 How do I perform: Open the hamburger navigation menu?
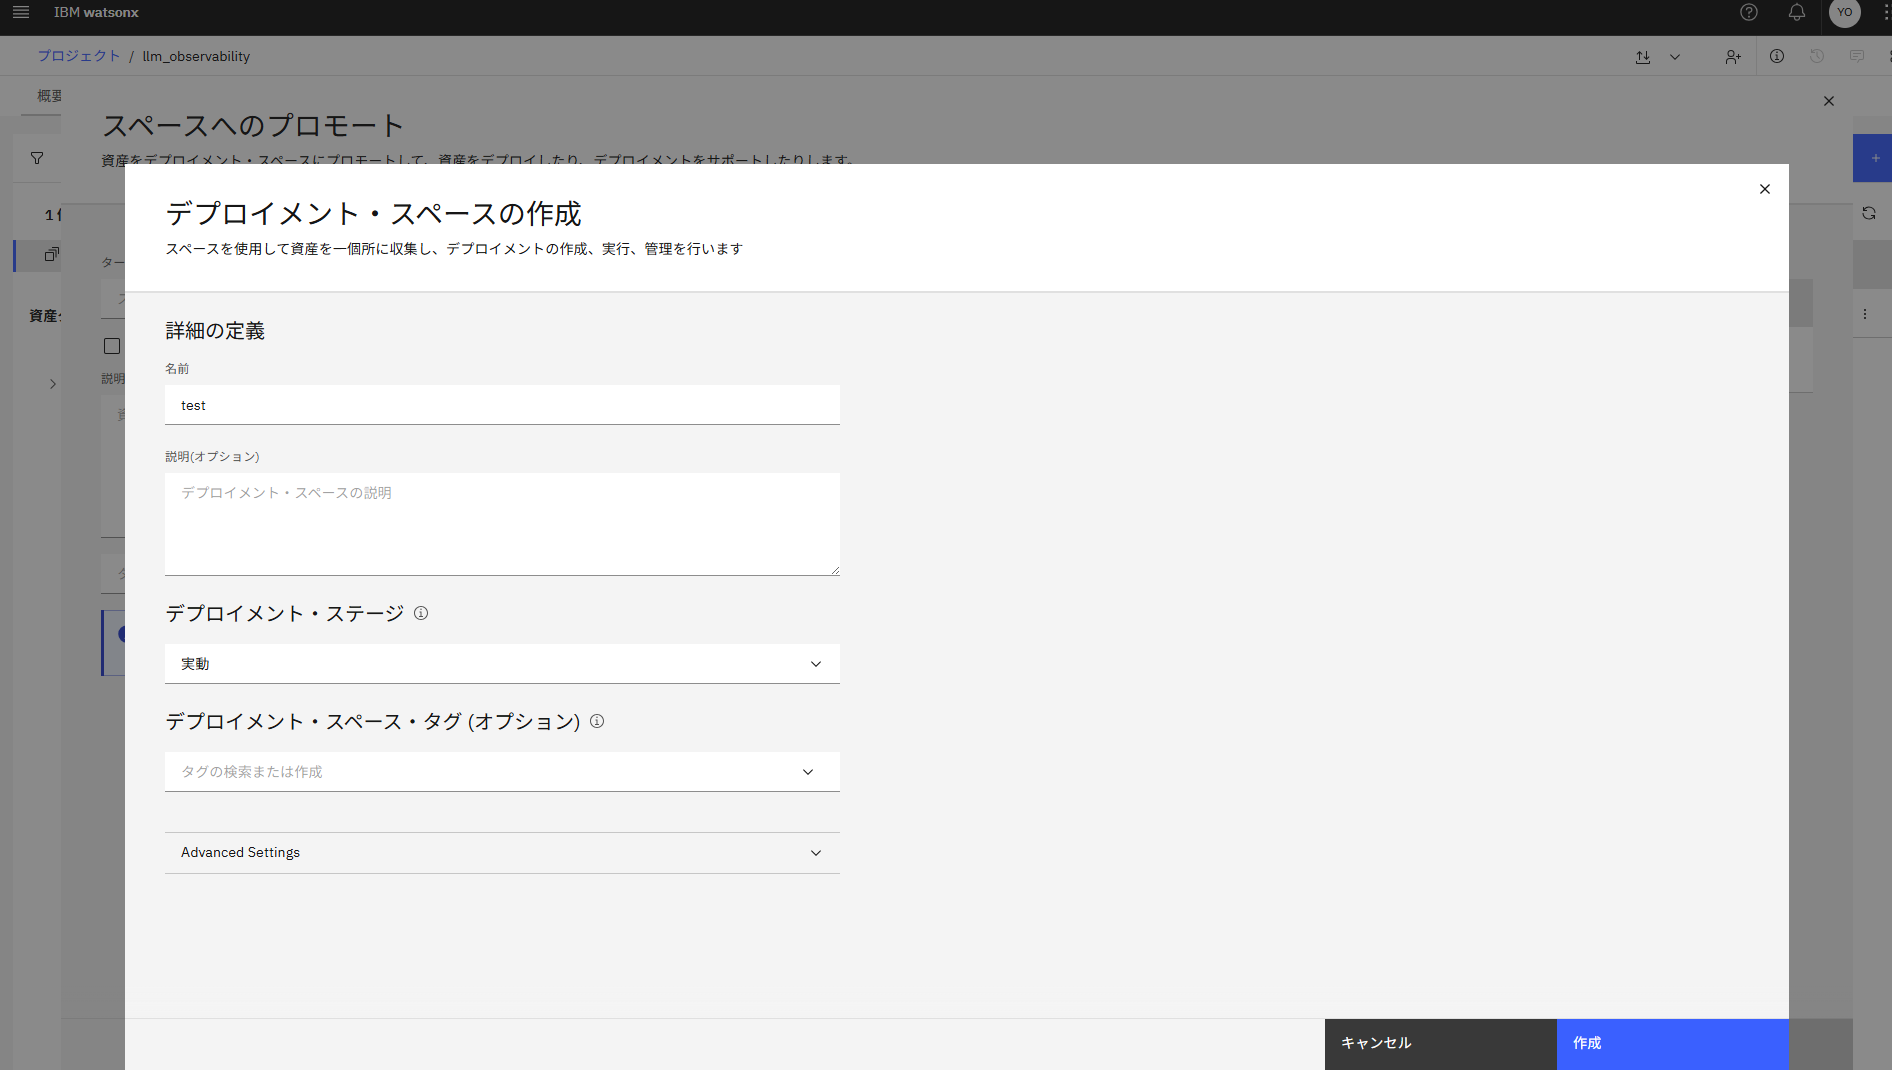[21, 13]
